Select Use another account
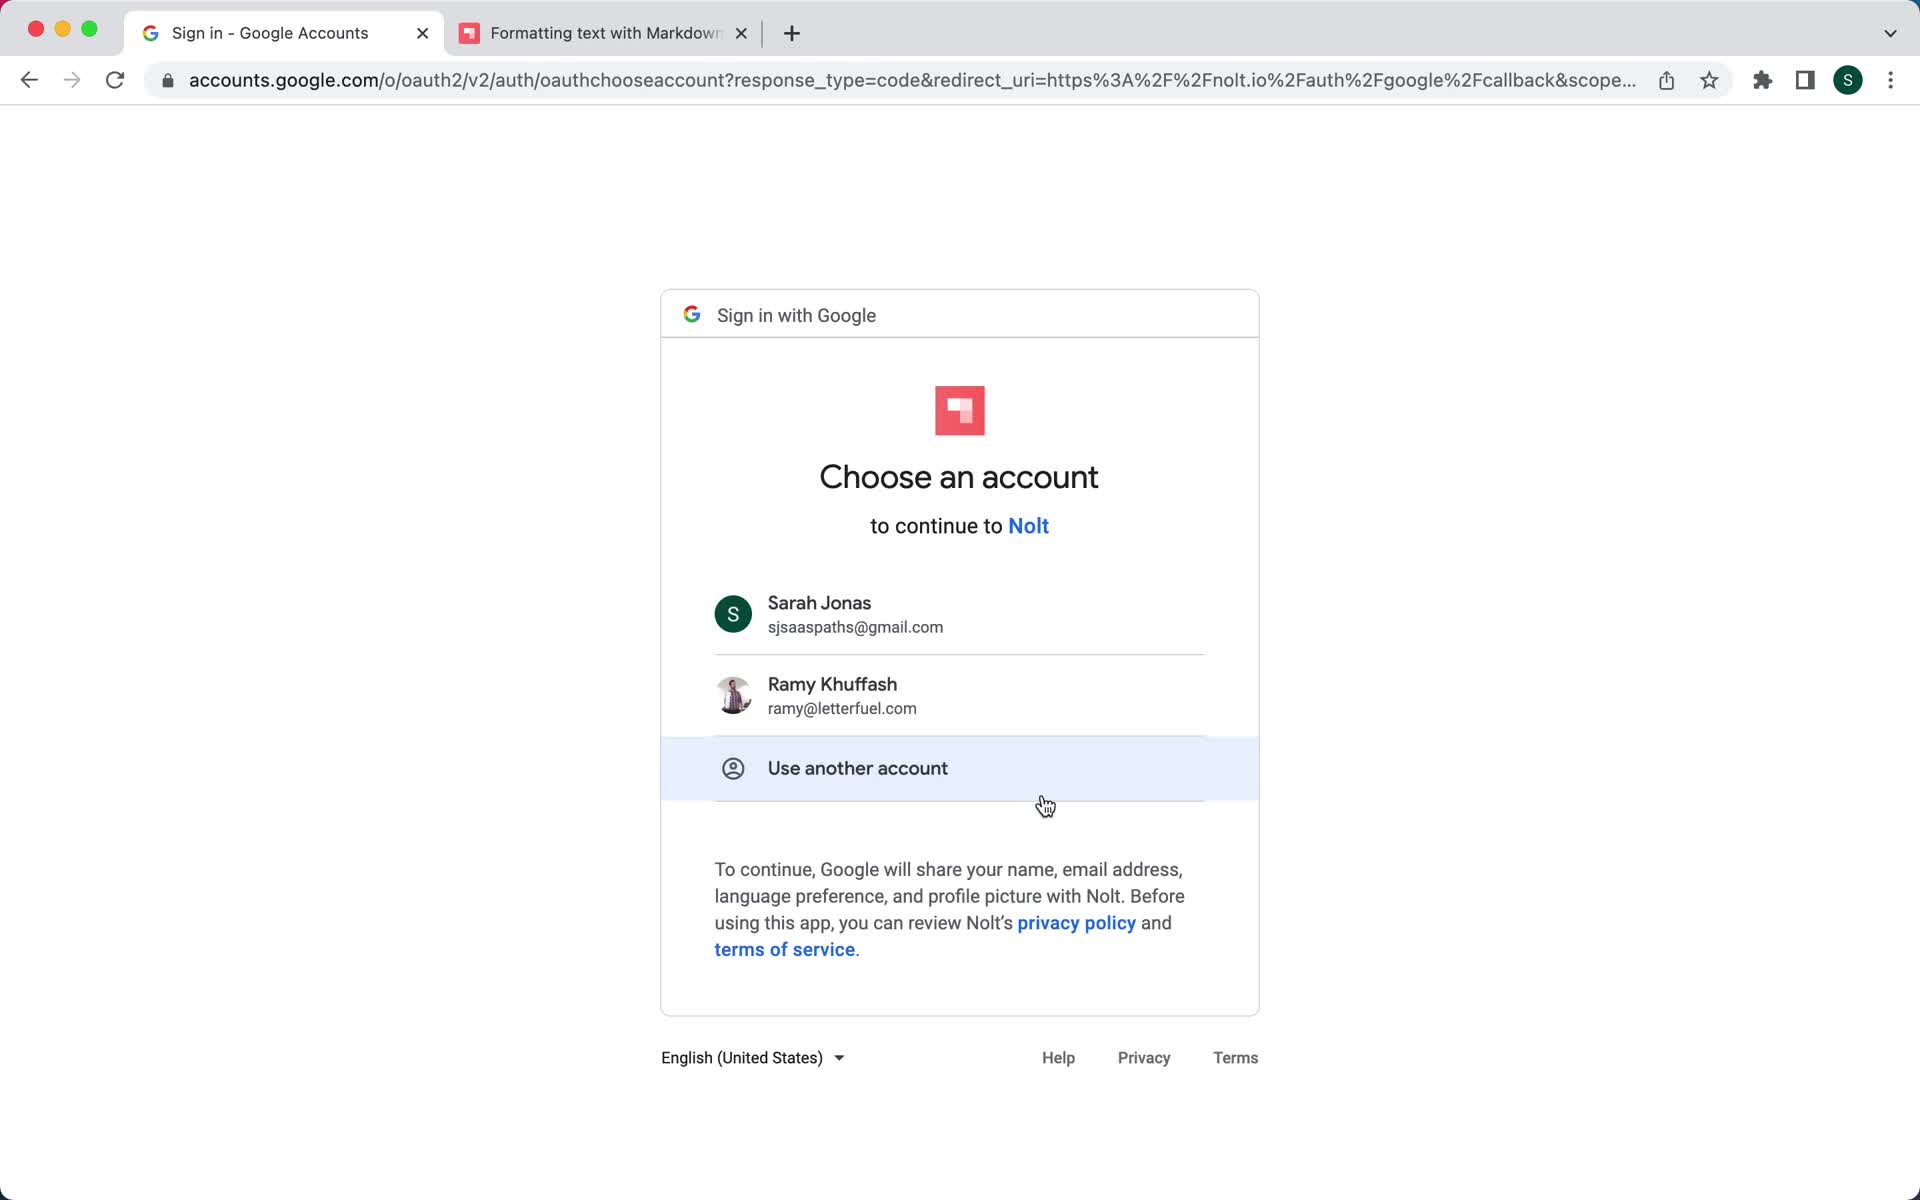1920x1200 pixels. pyautogui.click(x=959, y=769)
